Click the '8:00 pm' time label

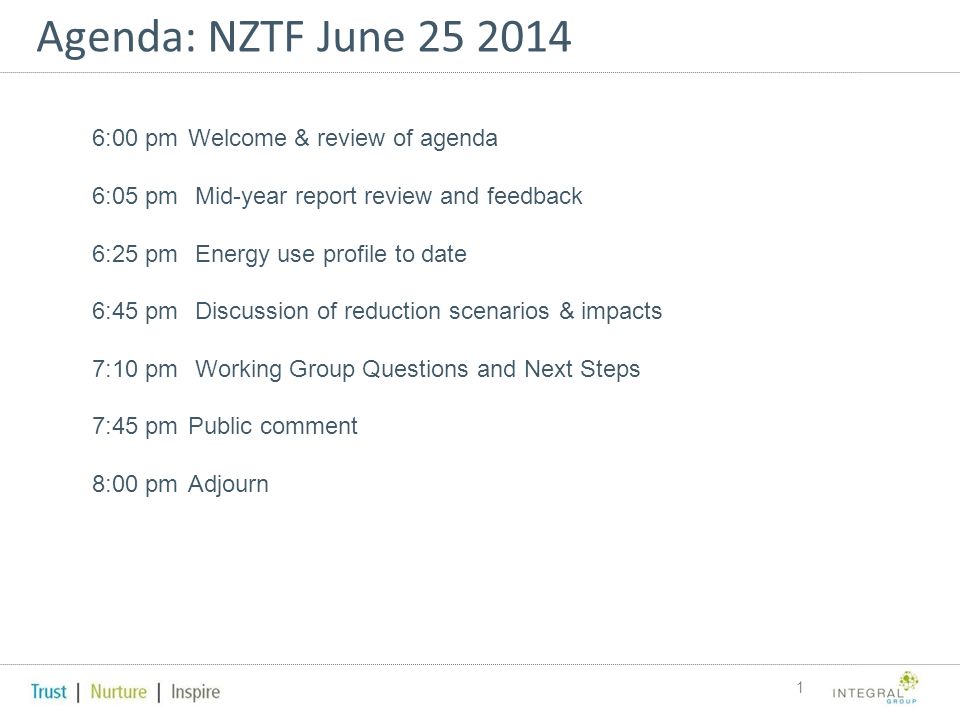(135, 485)
